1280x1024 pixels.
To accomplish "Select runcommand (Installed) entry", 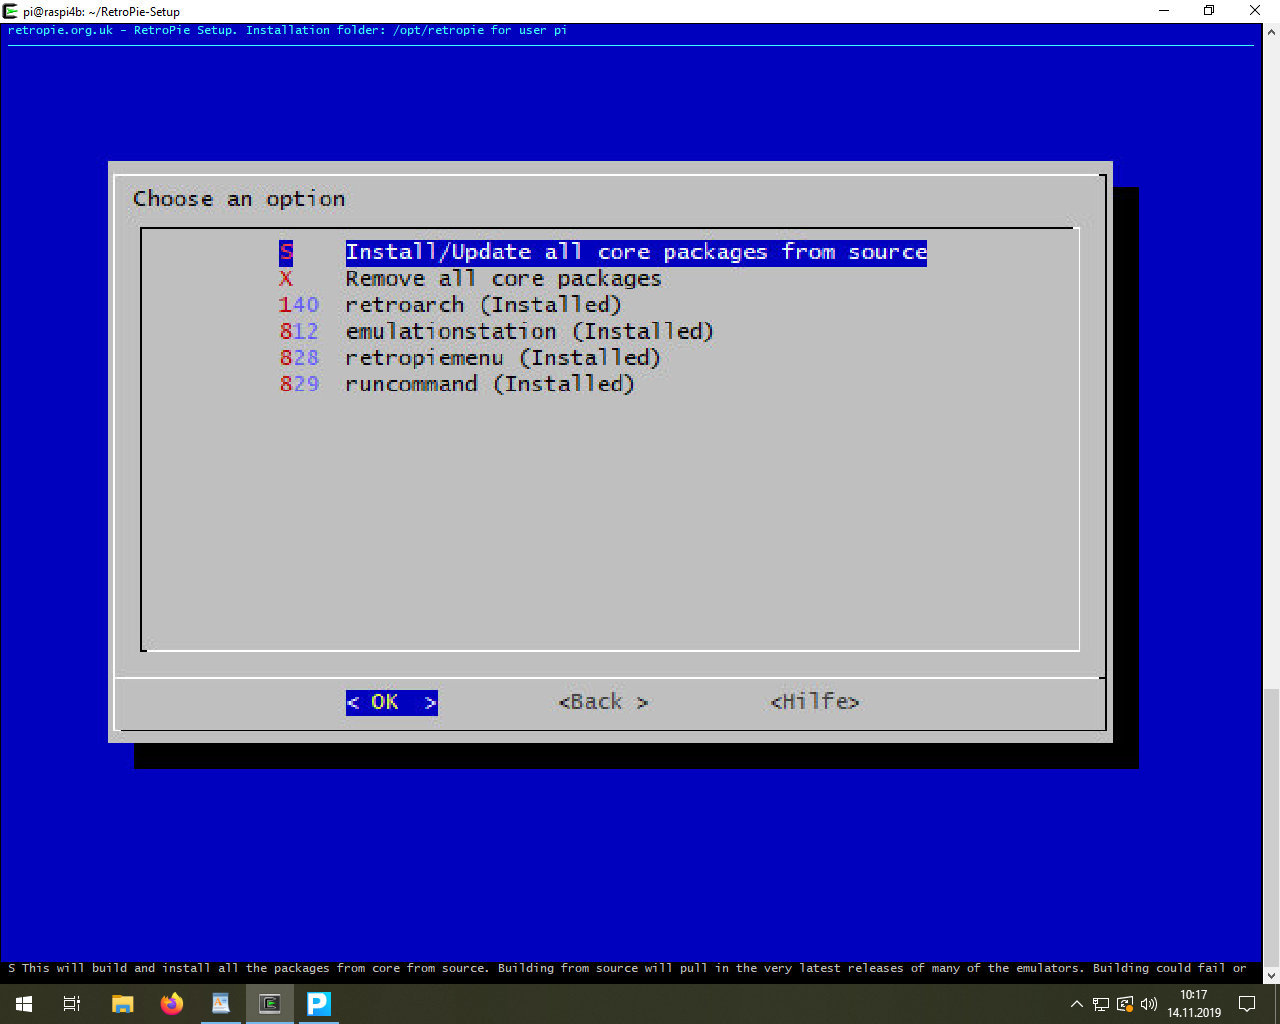I will [490, 384].
